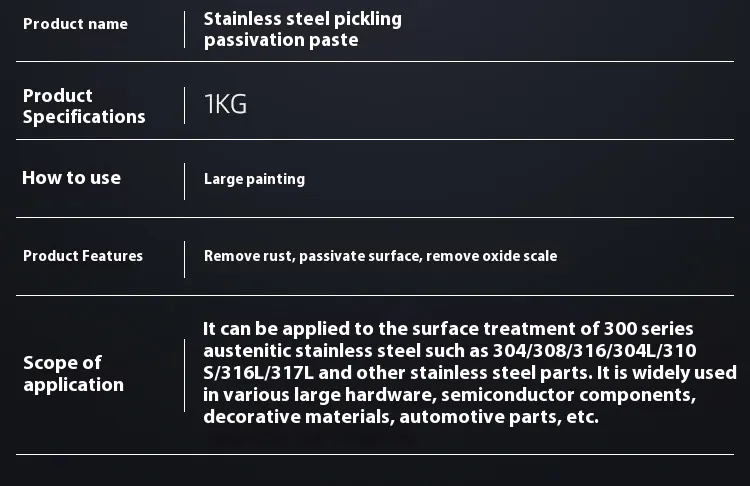The height and width of the screenshot is (486, 750).
Task: Click the horizontal divider below Product Features row
Action: [x=375, y=295]
